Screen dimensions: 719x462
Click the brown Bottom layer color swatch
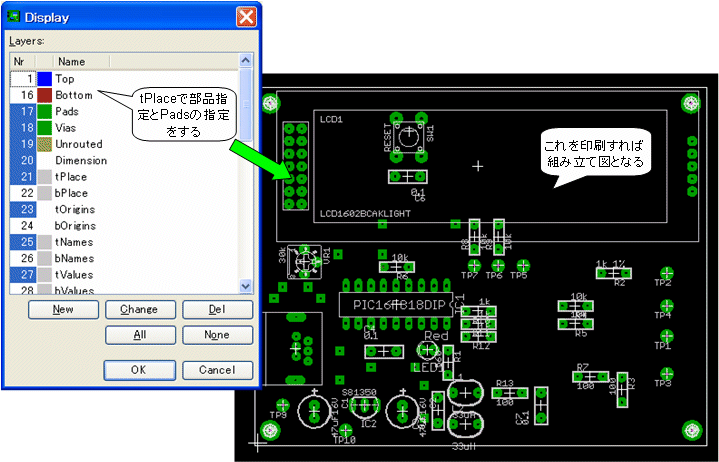pyautogui.click(x=44, y=95)
